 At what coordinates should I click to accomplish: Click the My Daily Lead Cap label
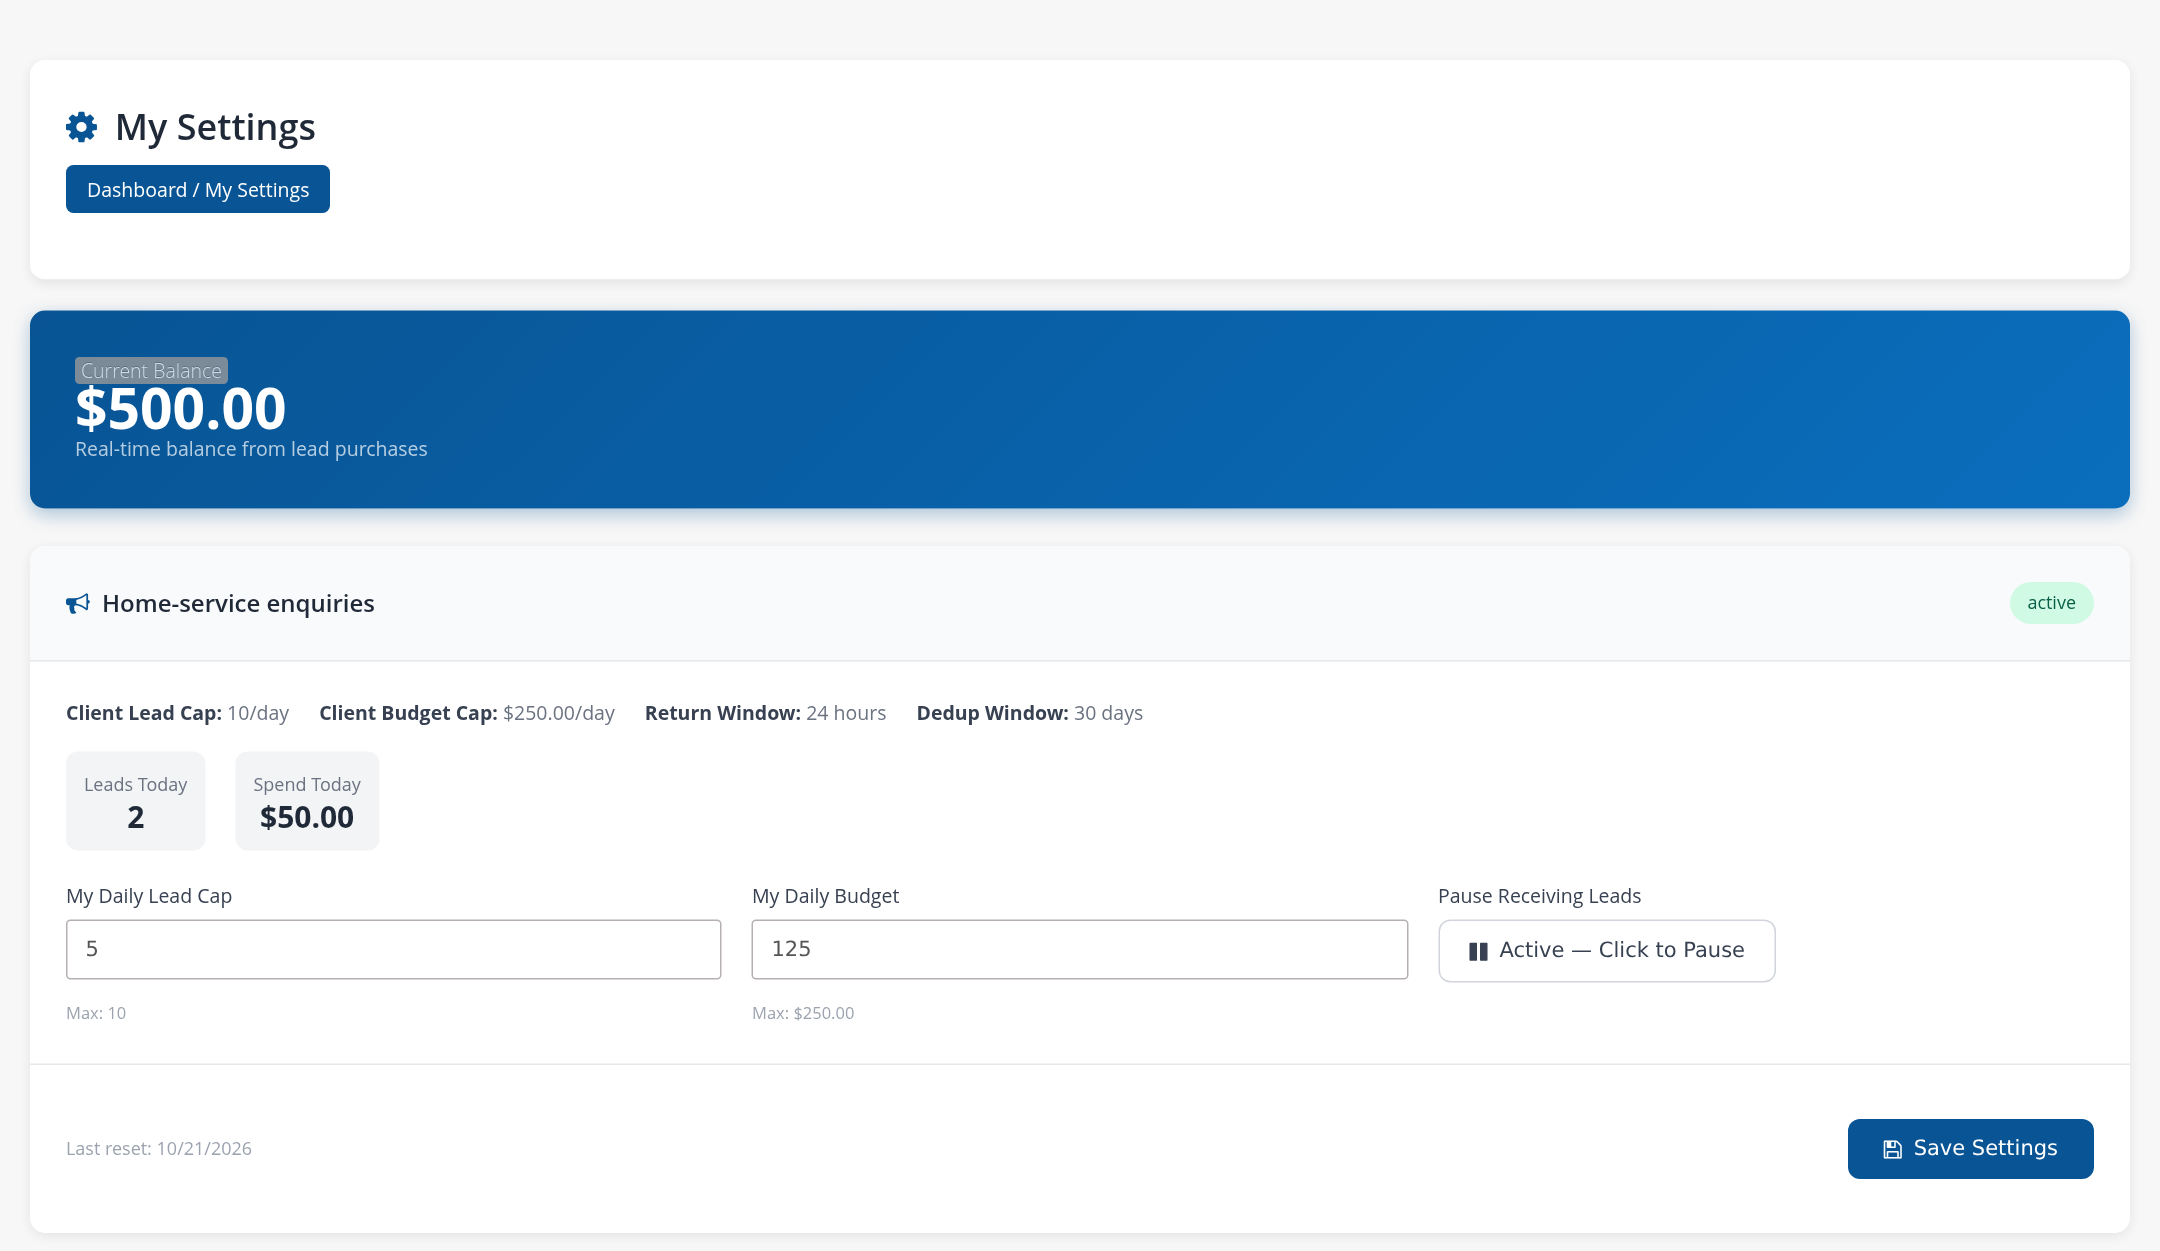(x=149, y=896)
